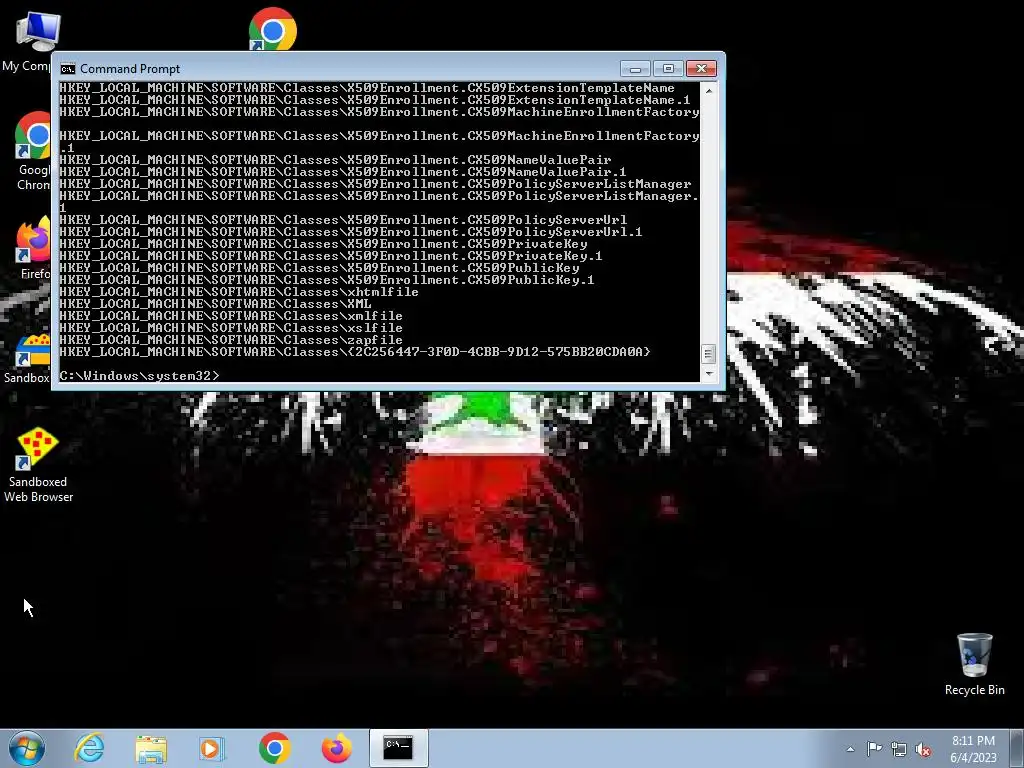The height and width of the screenshot is (768, 1024).
Task: Open the Google Chrome desktop shortcut beside the Command Prompt
Action: 33,150
